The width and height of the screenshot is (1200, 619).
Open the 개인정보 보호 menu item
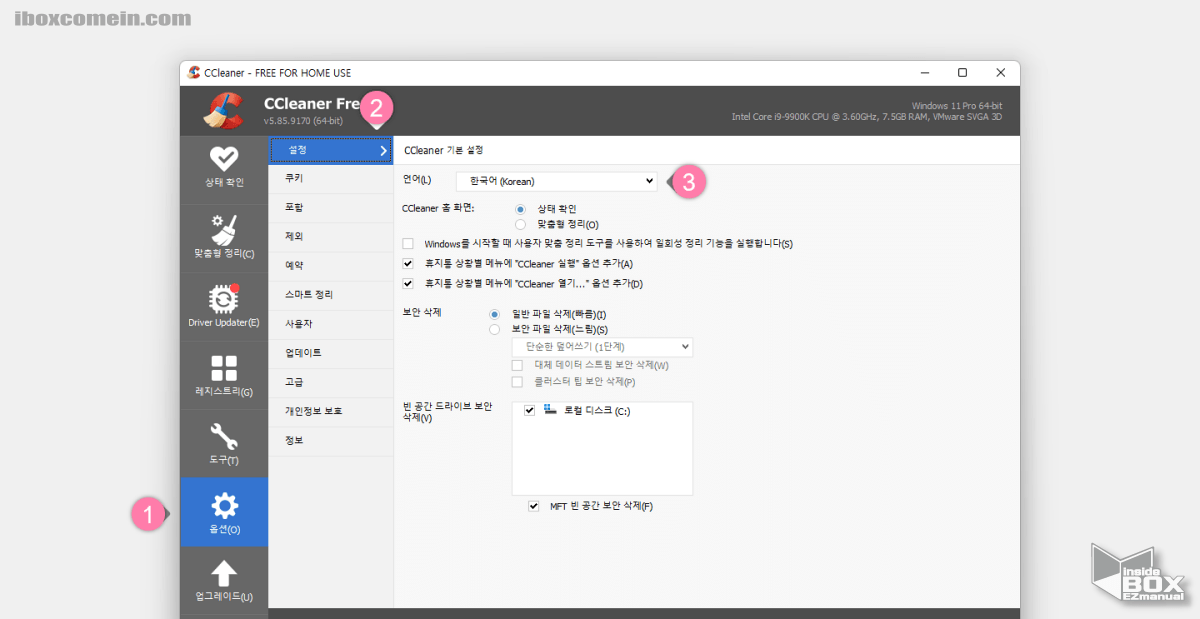330,411
